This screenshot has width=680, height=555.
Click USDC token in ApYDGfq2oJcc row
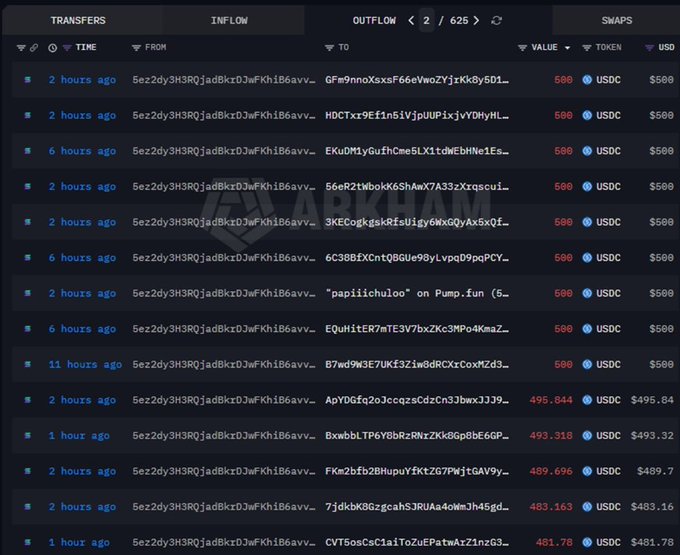[602, 400]
